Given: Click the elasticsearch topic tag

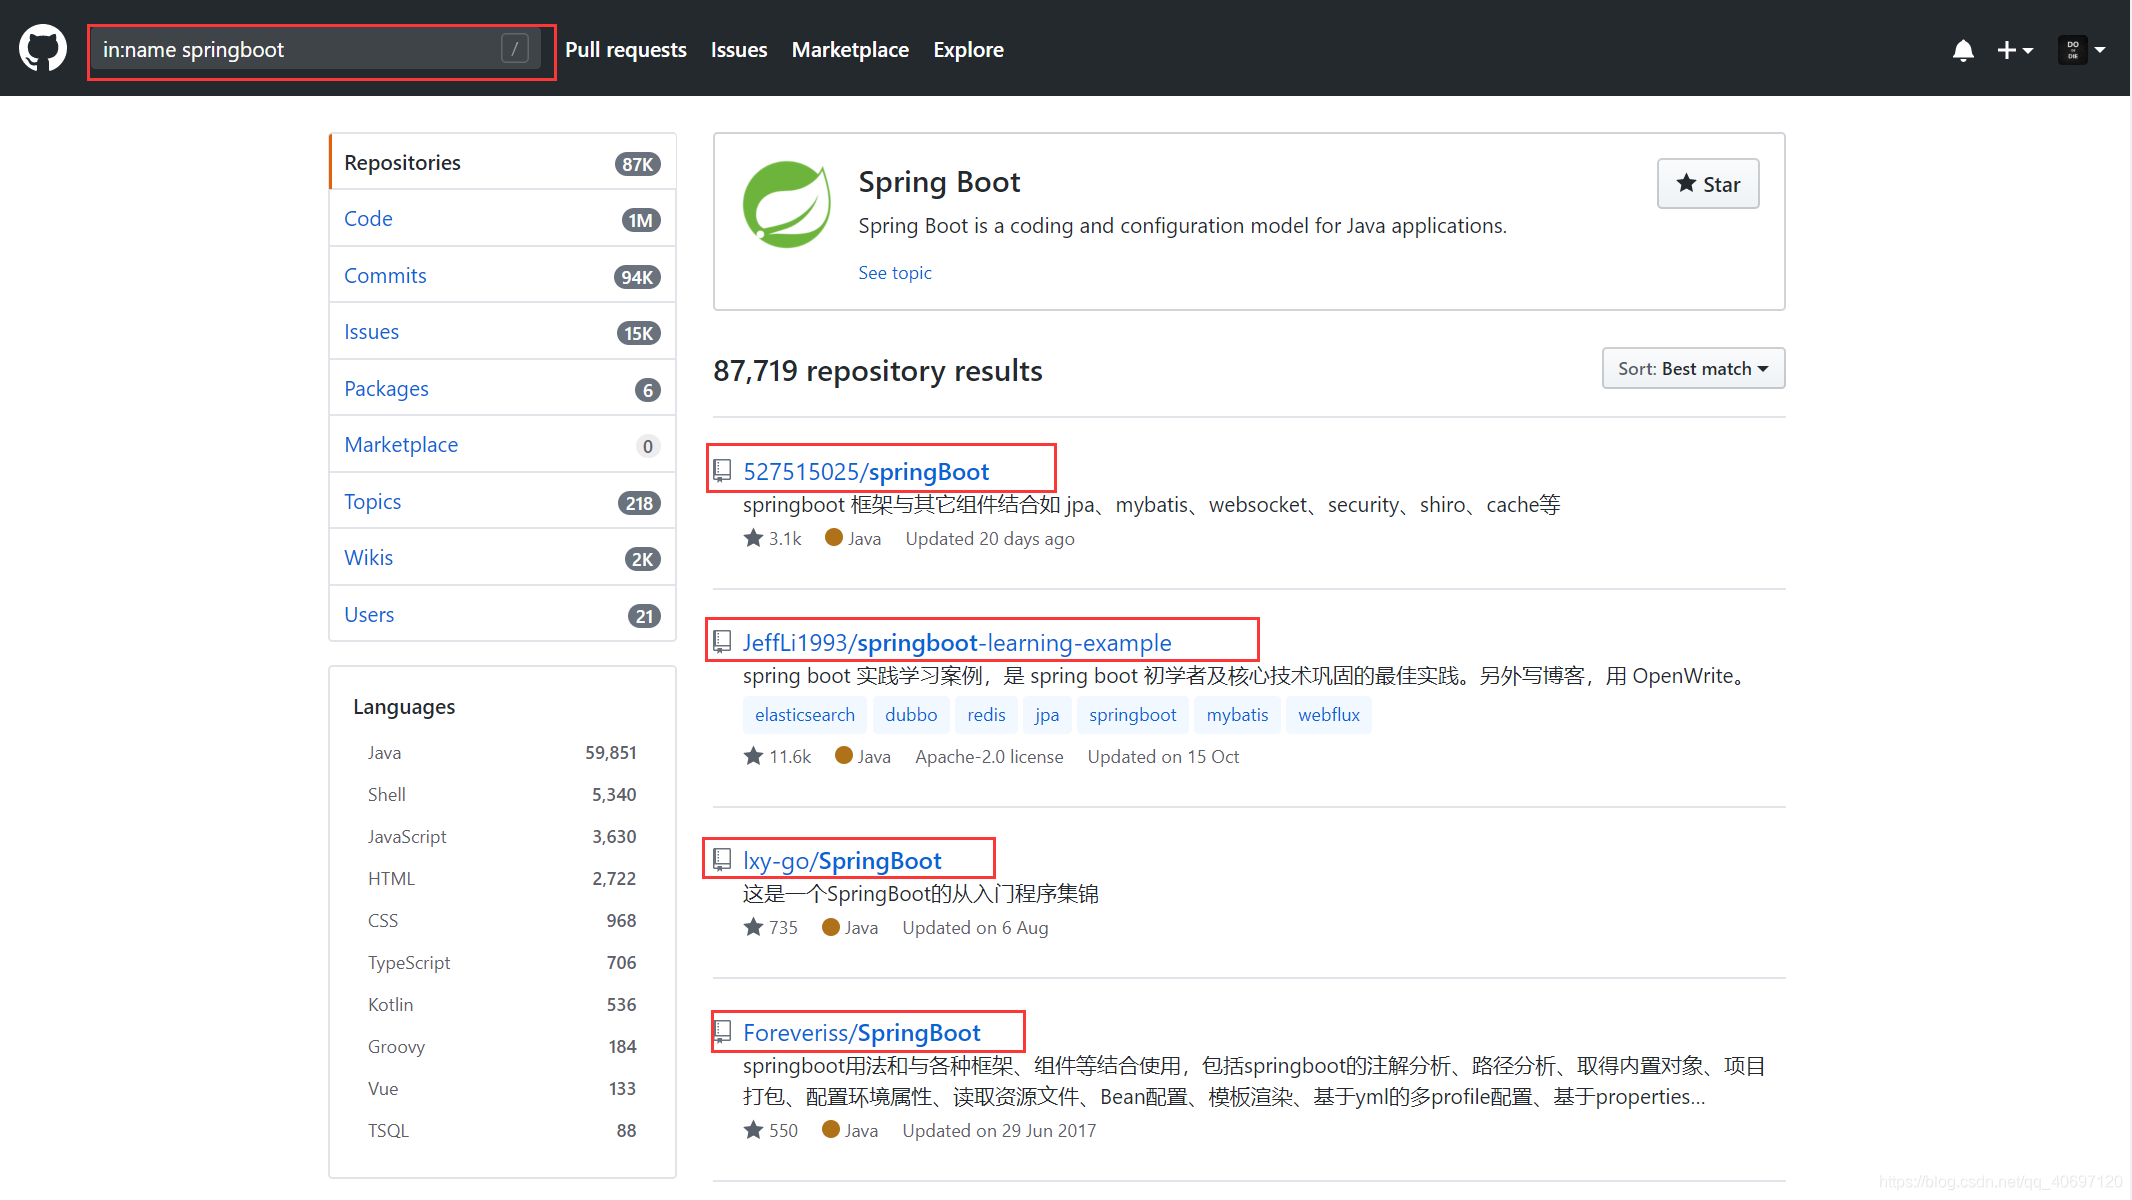Looking at the screenshot, I should [x=805, y=715].
